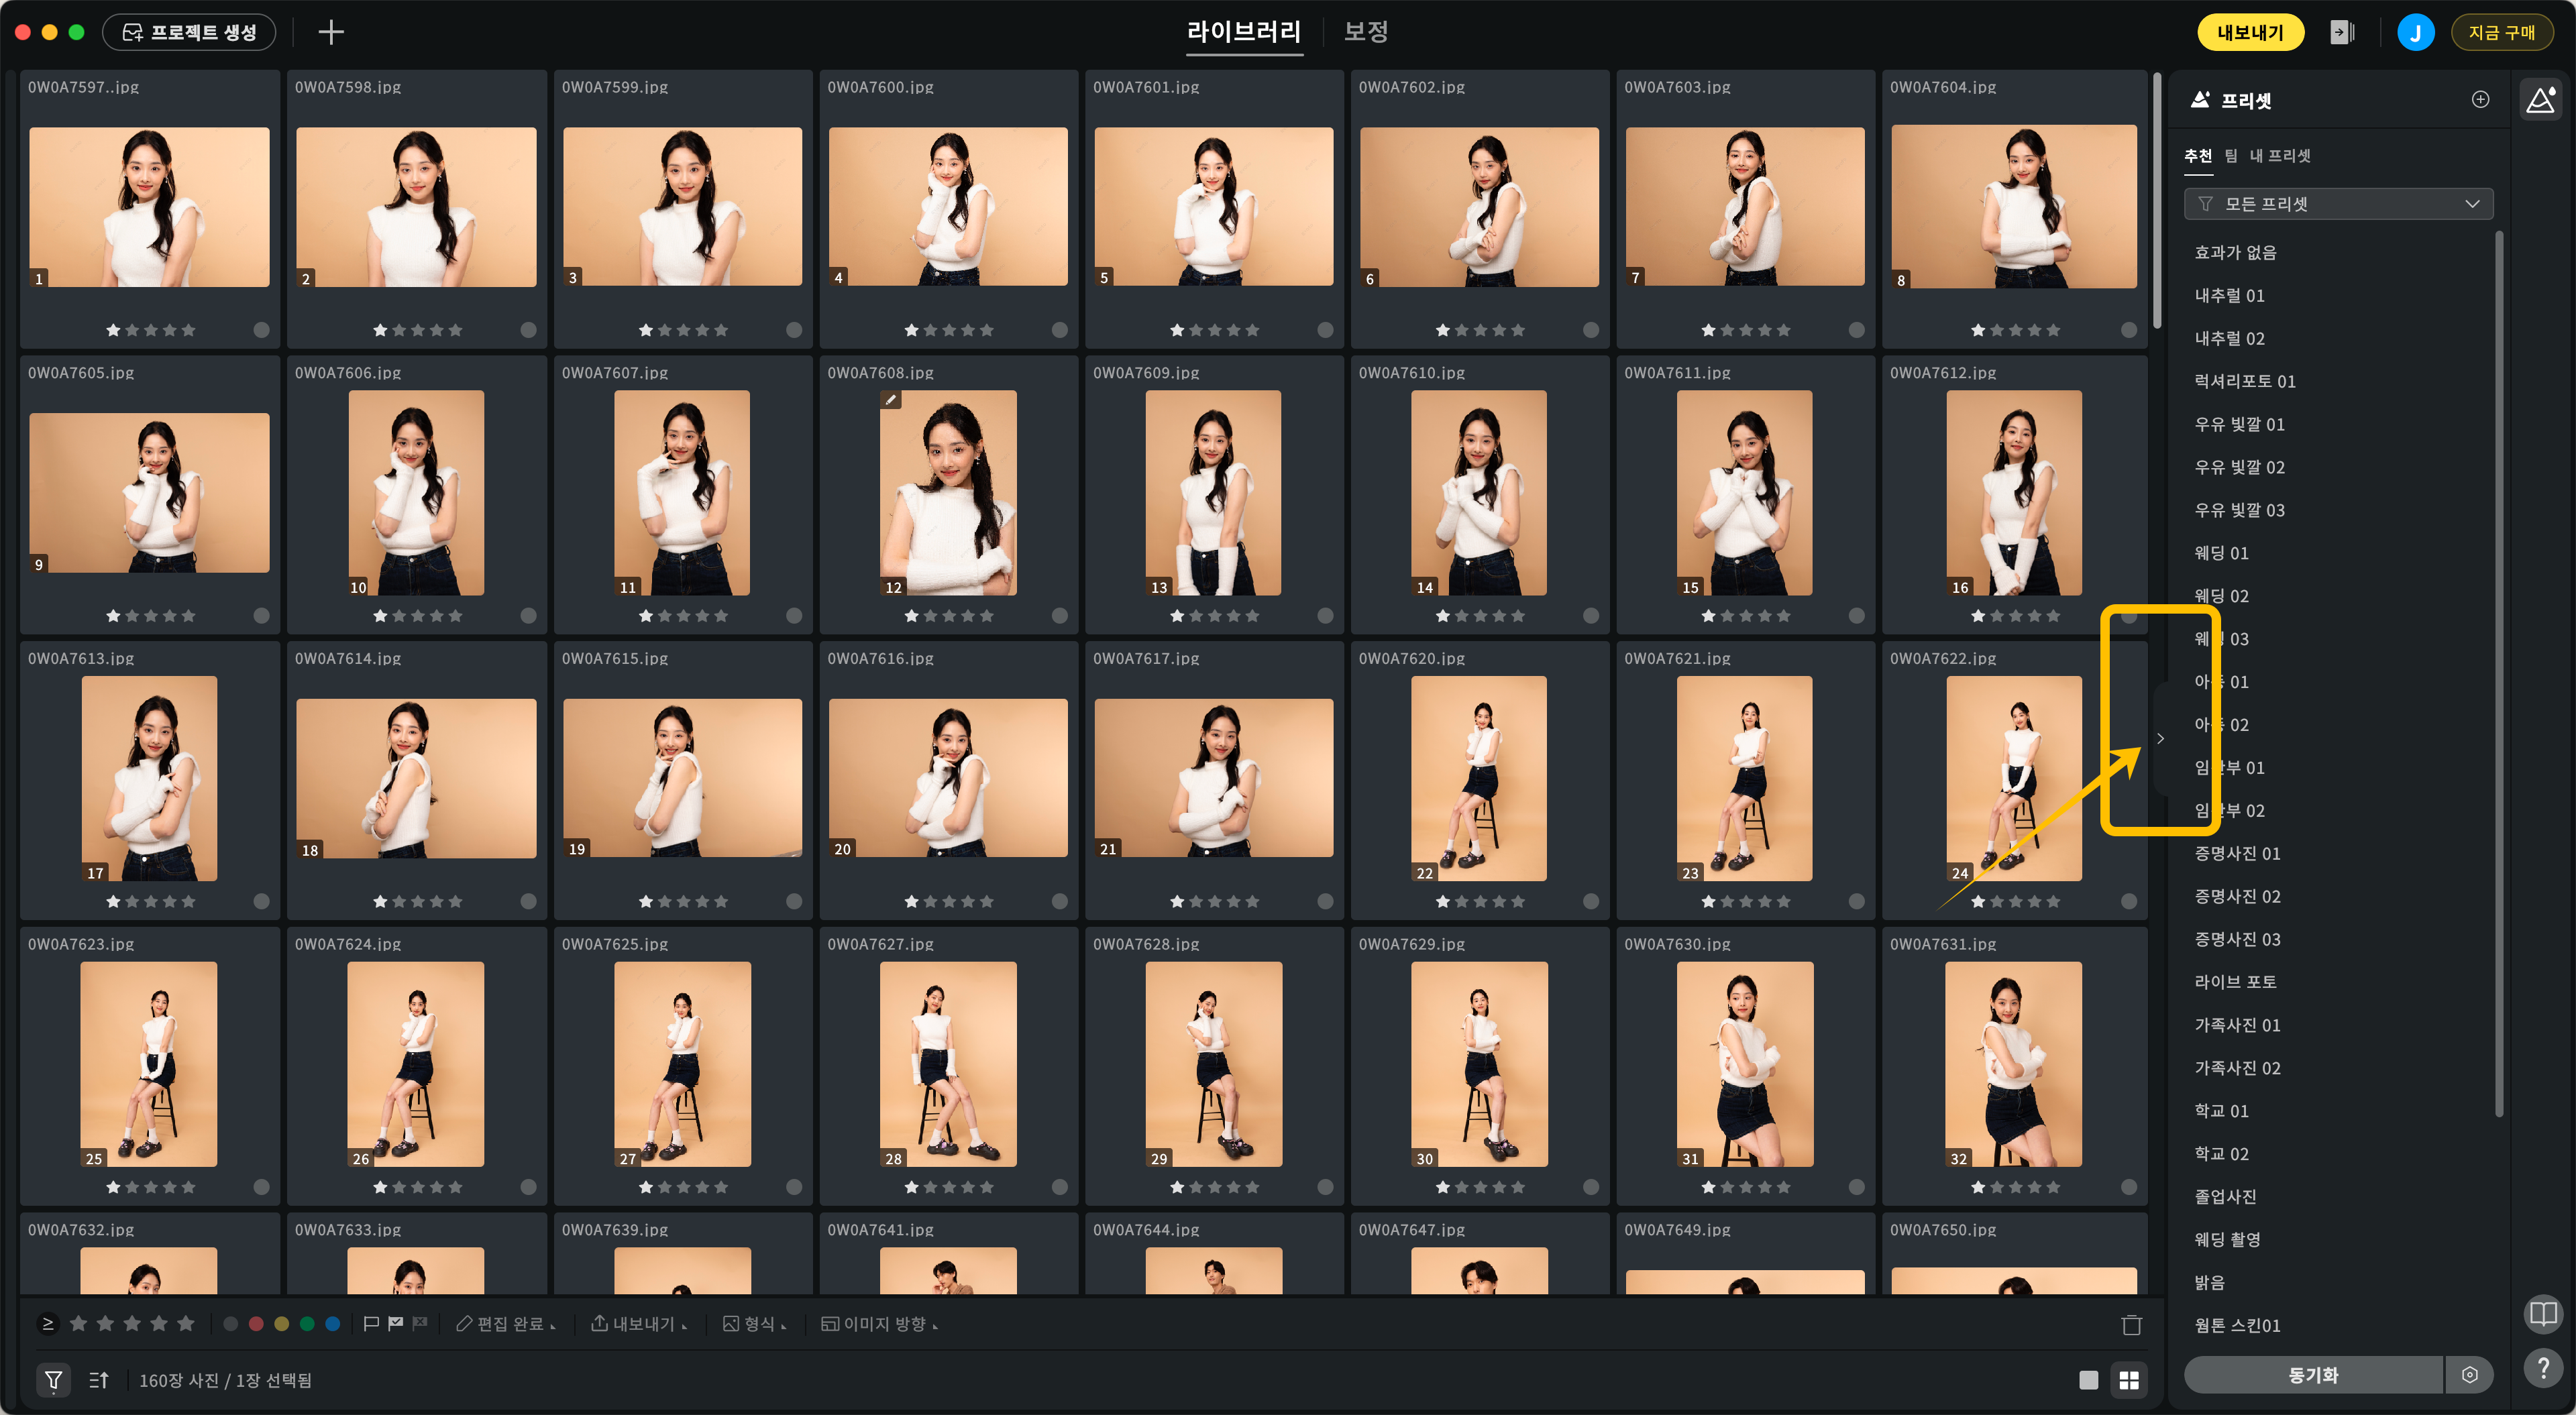The image size is (2576, 1415).
Task: Click the trash delete icon in bottom toolbar
Action: coord(2131,1324)
